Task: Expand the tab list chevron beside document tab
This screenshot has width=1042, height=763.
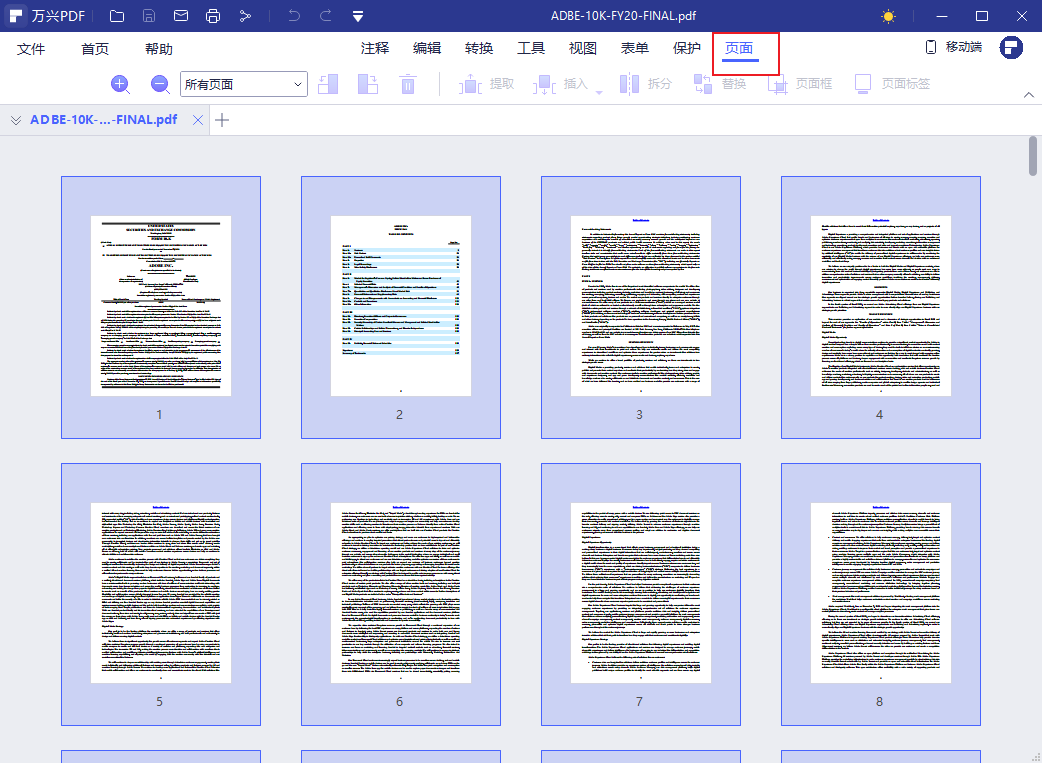Action: (16, 120)
